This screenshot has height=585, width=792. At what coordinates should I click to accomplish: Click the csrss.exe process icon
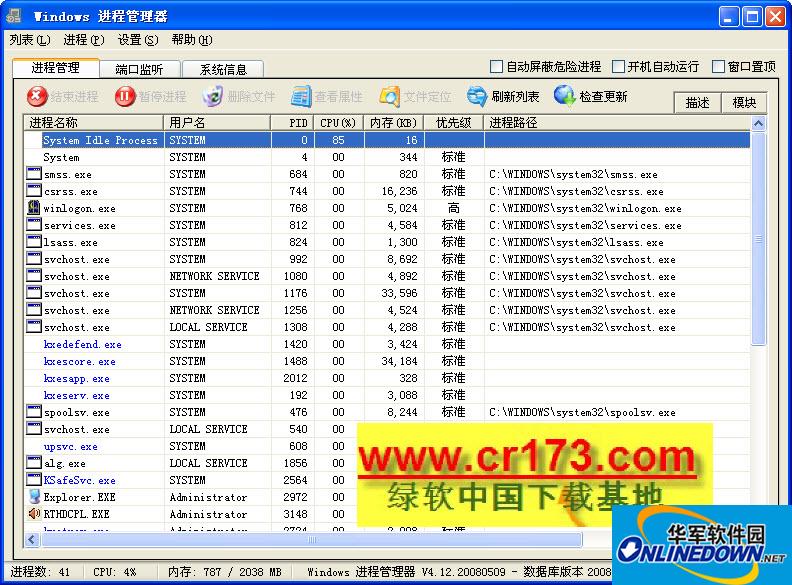34,191
